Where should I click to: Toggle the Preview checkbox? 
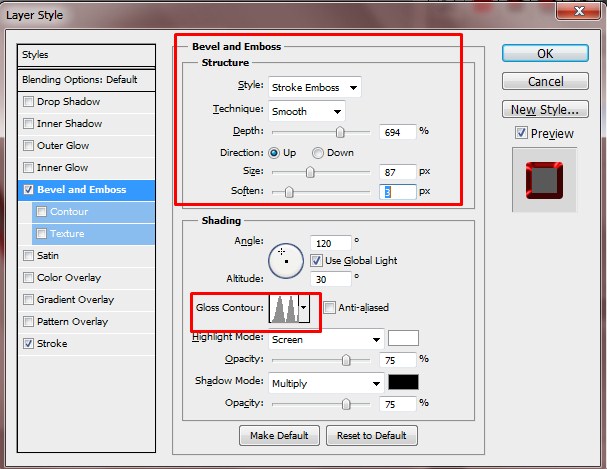521,133
